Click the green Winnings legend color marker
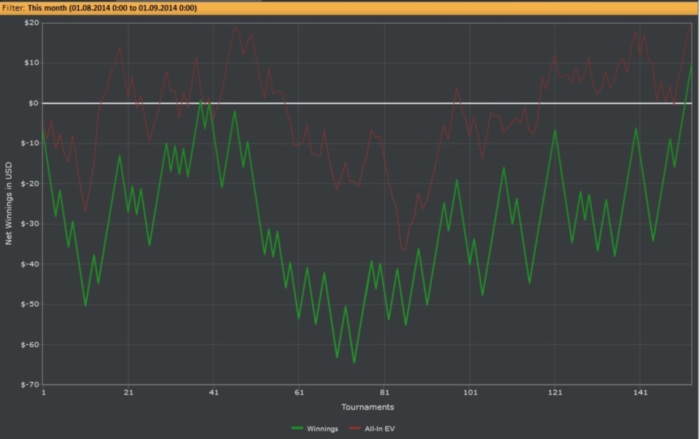The height and width of the screenshot is (439, 700). [297, 428]
